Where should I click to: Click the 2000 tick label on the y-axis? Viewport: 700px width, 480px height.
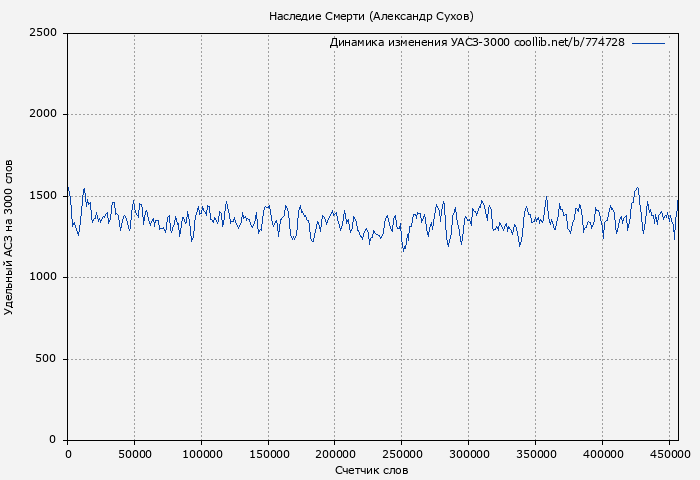[42, 114]
